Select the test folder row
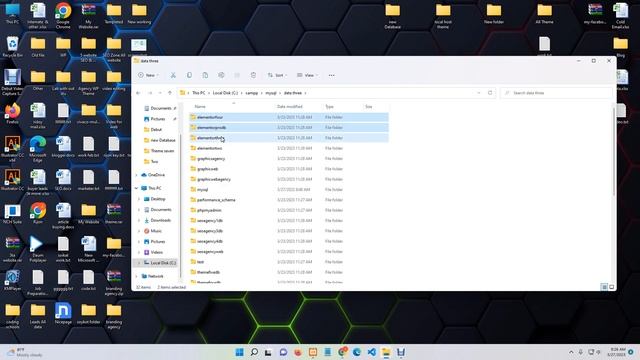 tap(289, 262)
